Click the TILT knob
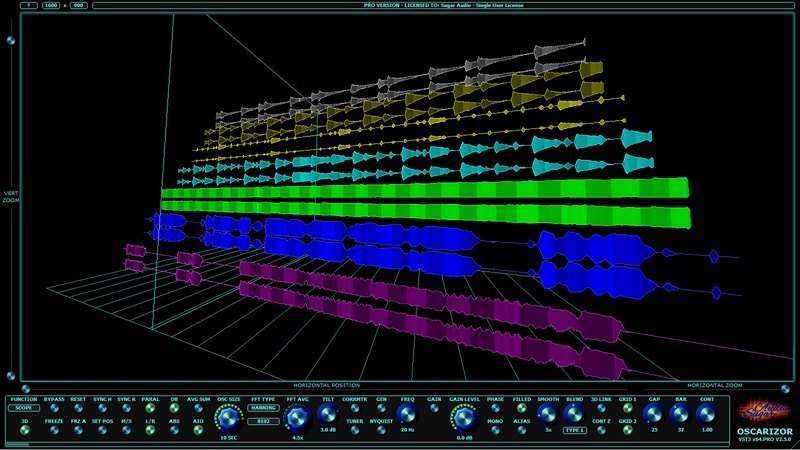The height and width of the screenshot is (450, 800). pos(328,415)
